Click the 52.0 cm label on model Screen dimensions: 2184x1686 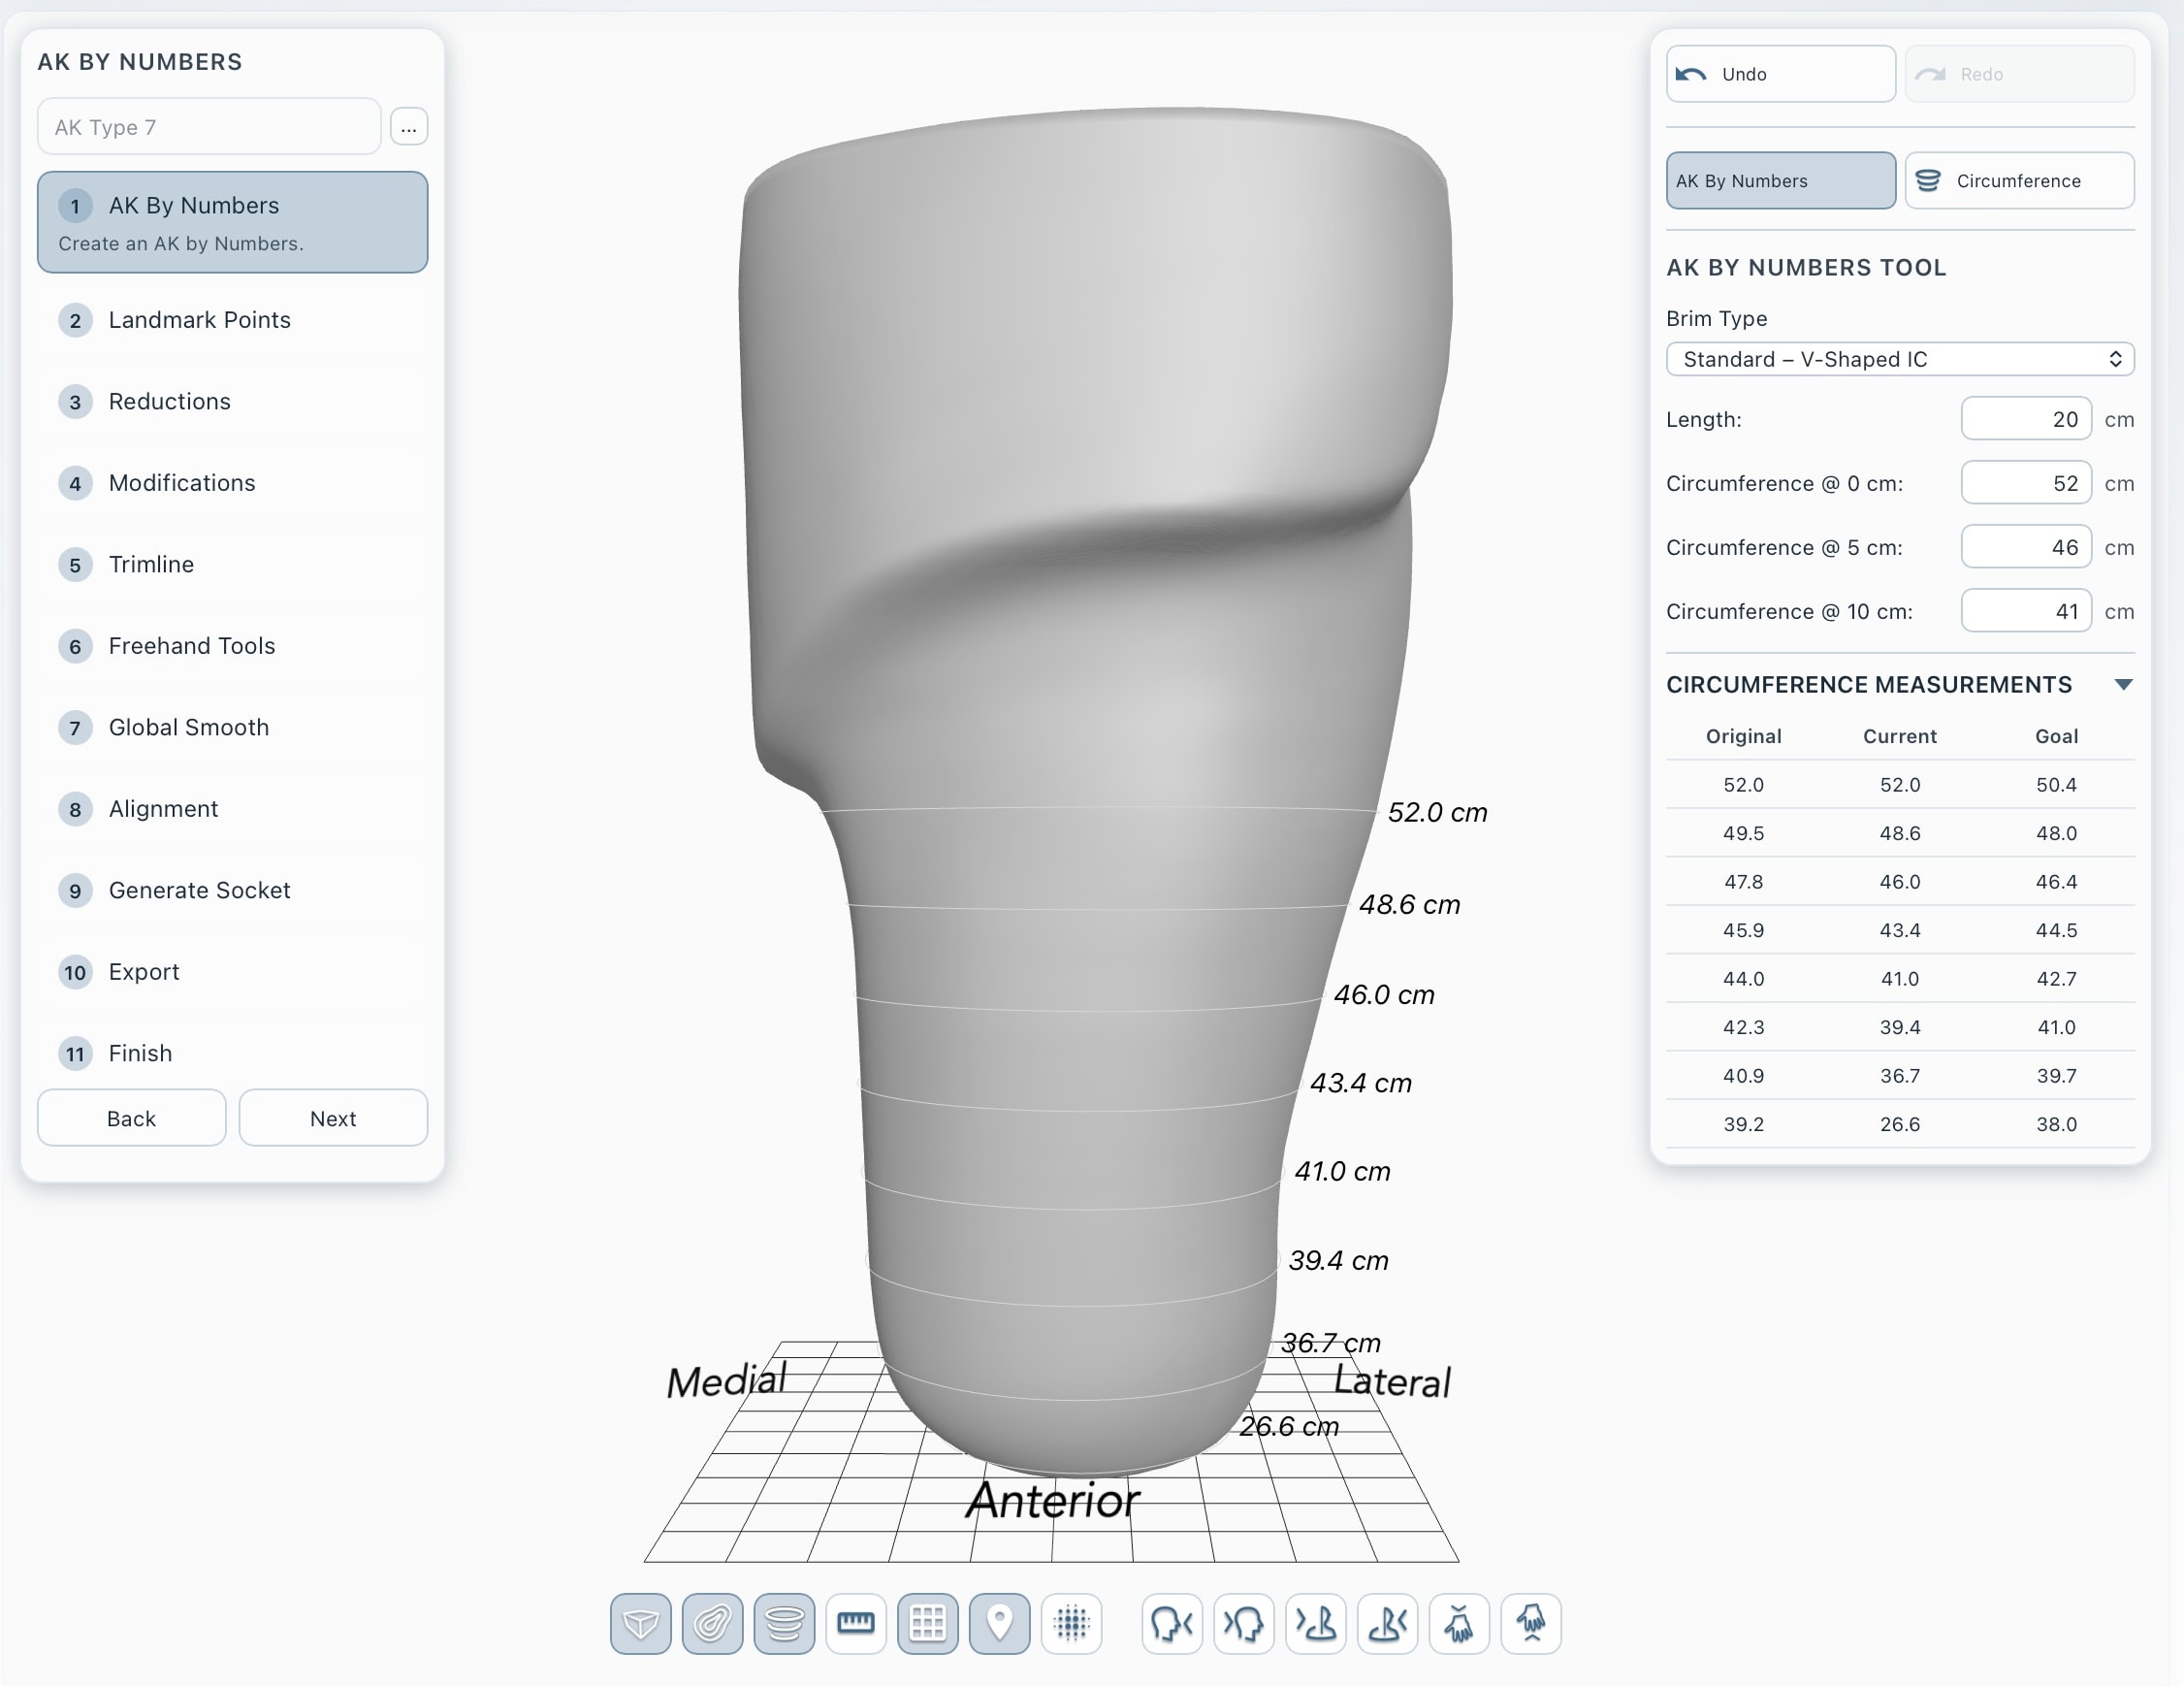(1437, 813)
